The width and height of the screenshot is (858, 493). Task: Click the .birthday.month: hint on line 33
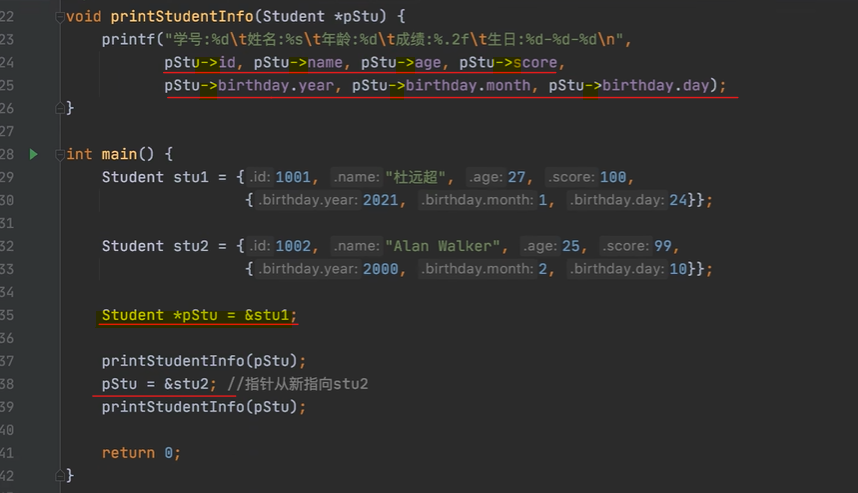coord(477,269)
